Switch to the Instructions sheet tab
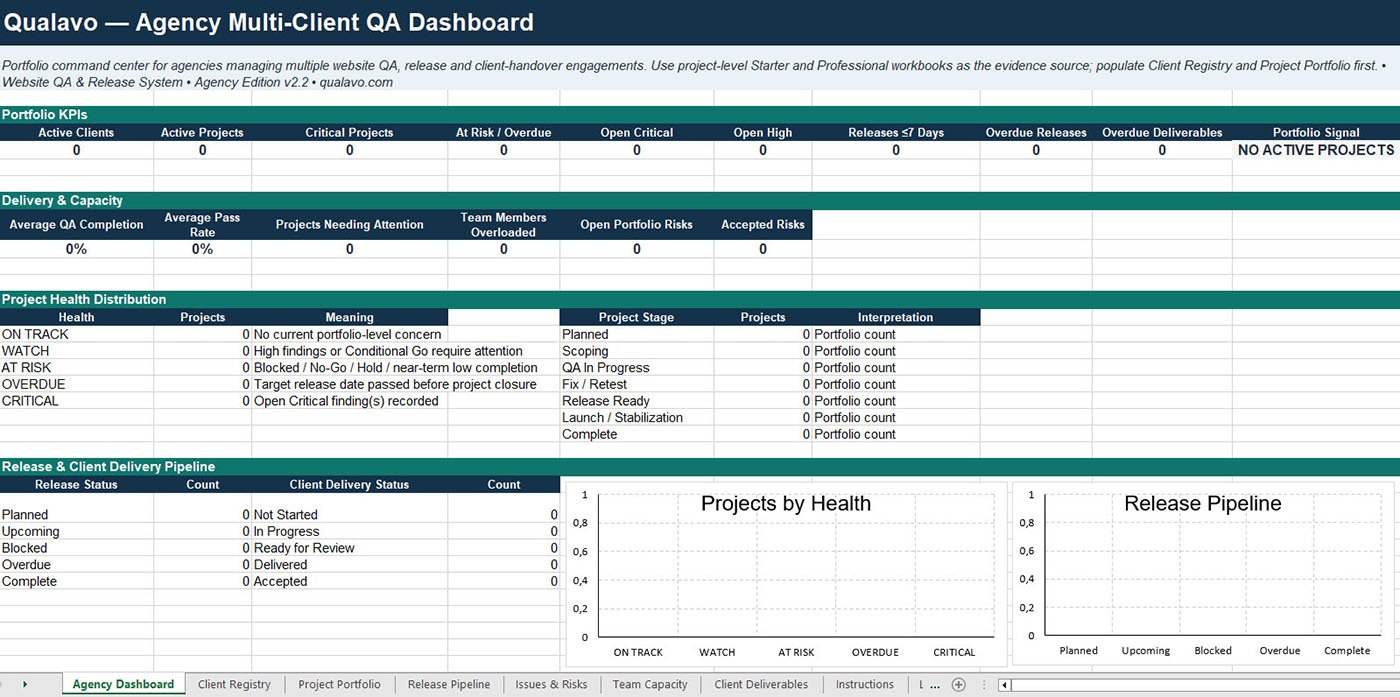This screenshot has height=697, width=1400. point(865,685)
